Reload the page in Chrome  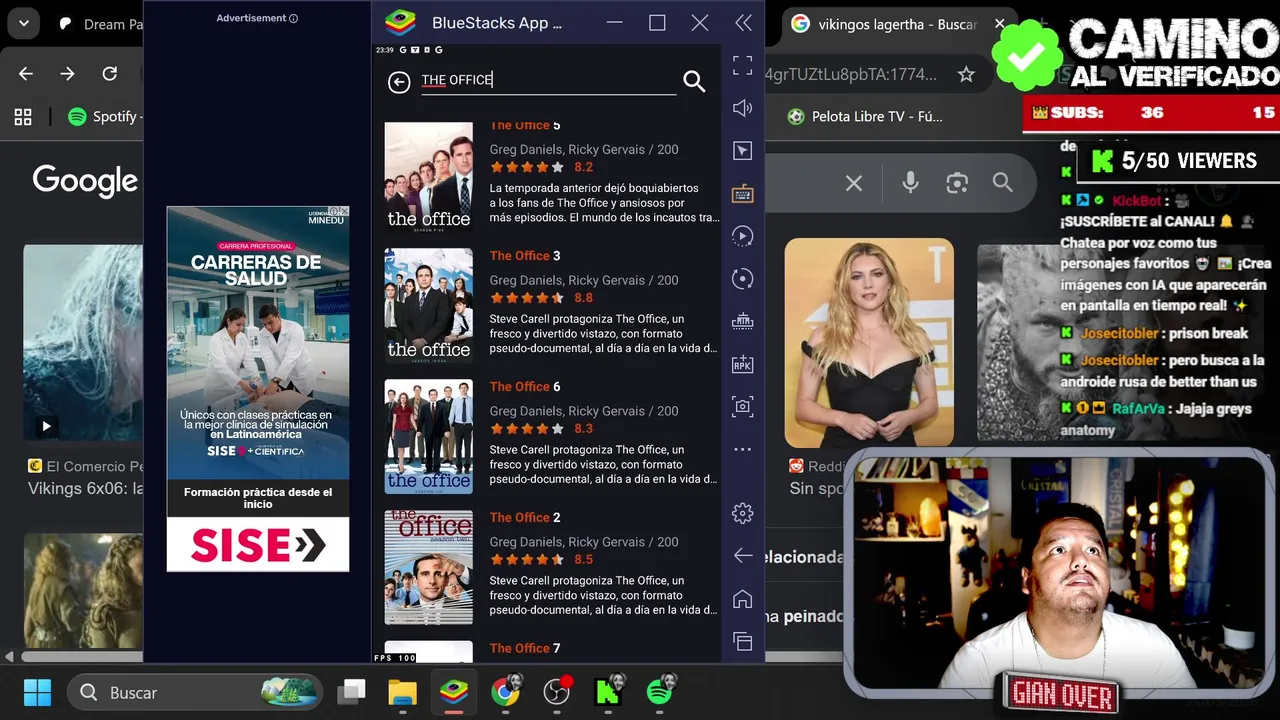(110, 74)
